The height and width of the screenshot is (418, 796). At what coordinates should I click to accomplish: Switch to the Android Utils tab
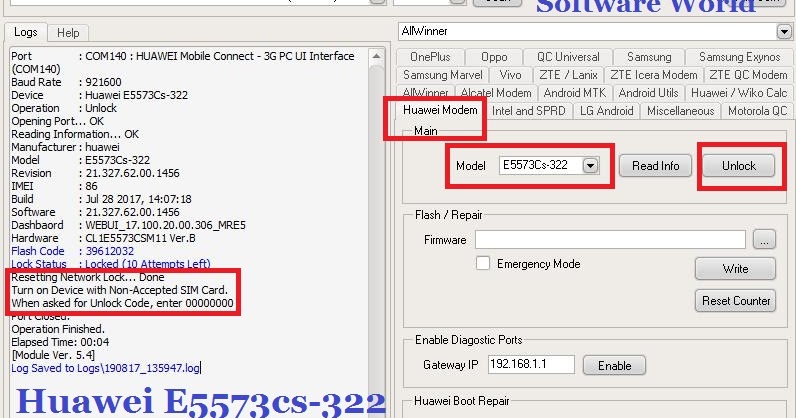(x=648, y=93)
